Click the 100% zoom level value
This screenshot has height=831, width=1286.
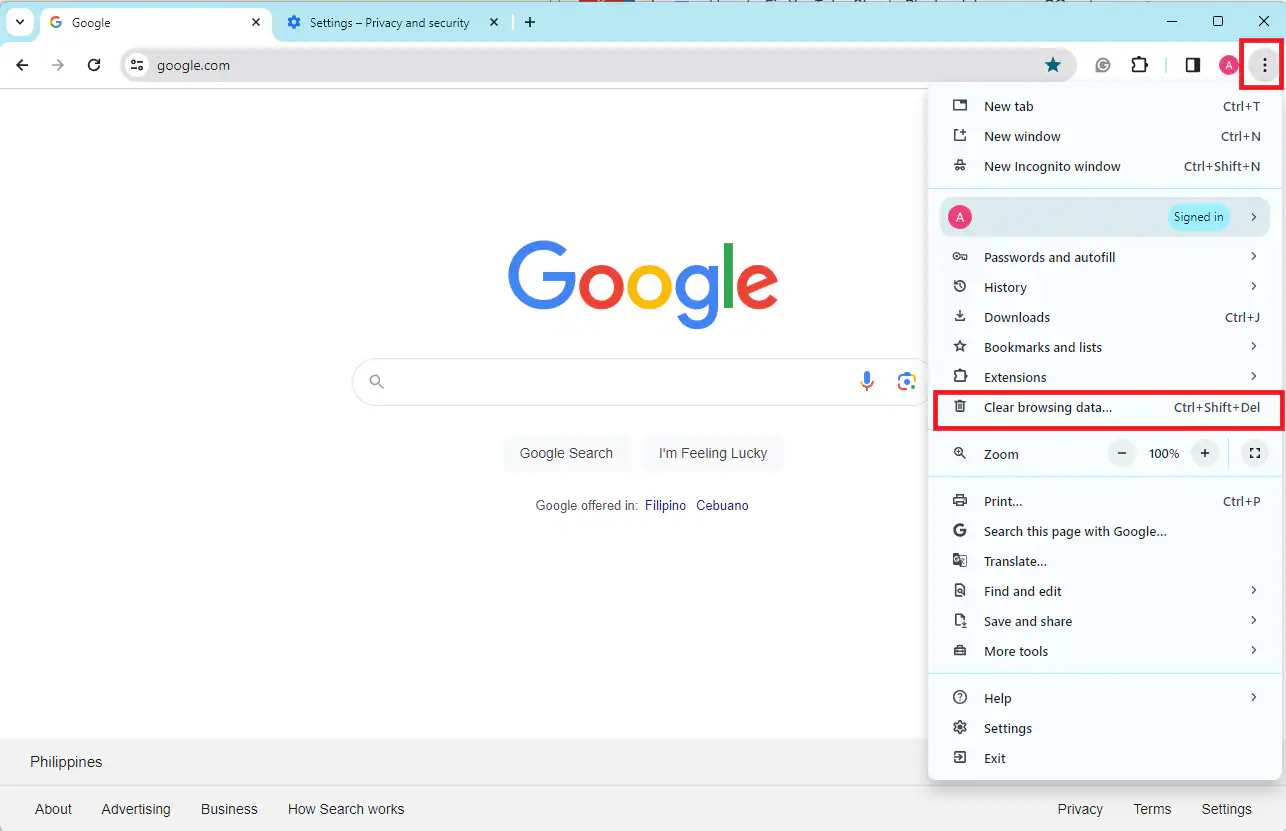point(1163,453)
